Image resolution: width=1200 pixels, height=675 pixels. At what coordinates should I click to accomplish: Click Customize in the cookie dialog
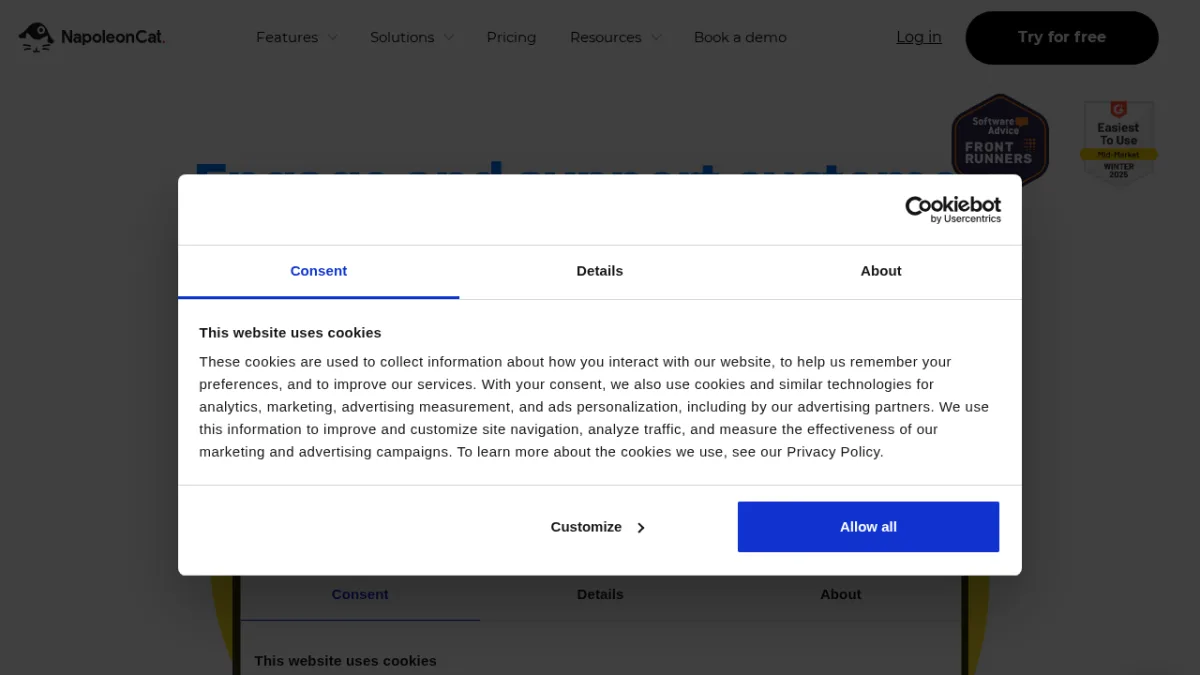598,527
